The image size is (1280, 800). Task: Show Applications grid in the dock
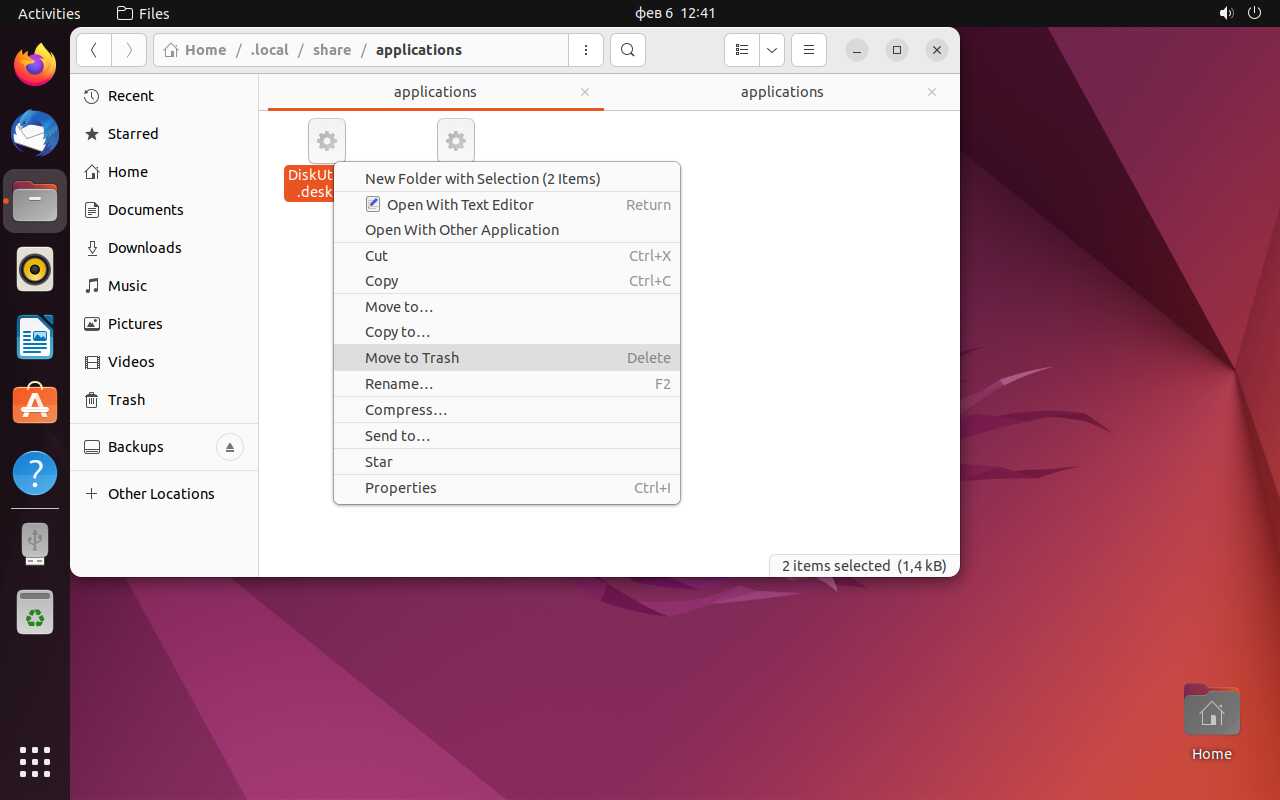coord(35,762)
